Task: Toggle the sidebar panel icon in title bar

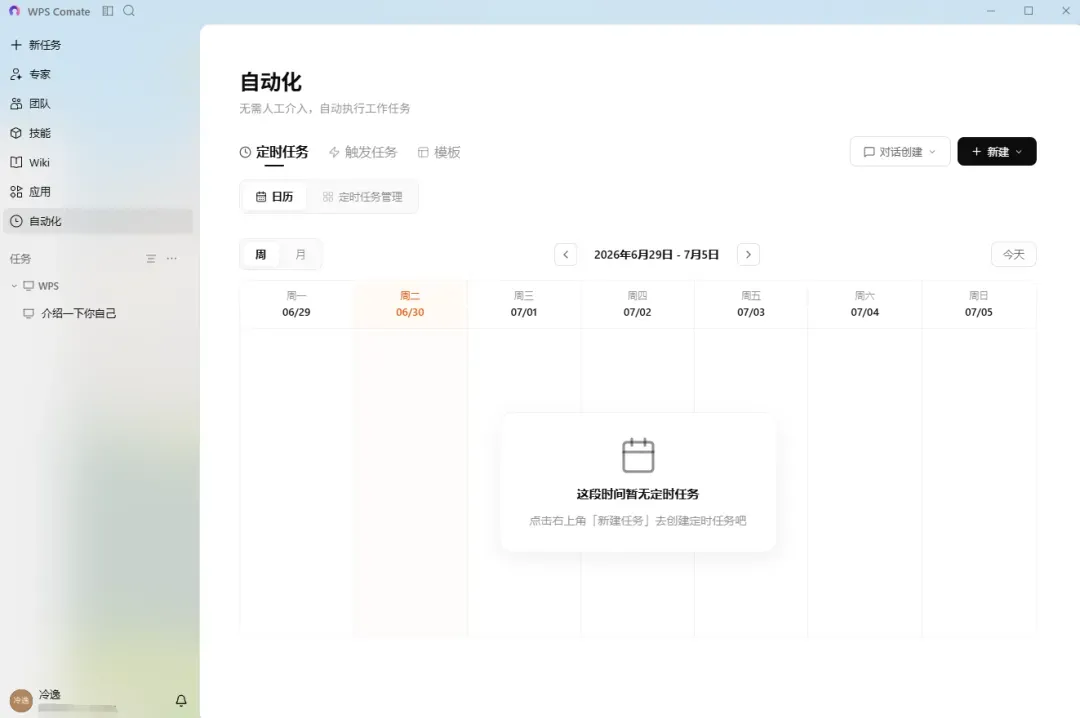Action: (107, 11)
